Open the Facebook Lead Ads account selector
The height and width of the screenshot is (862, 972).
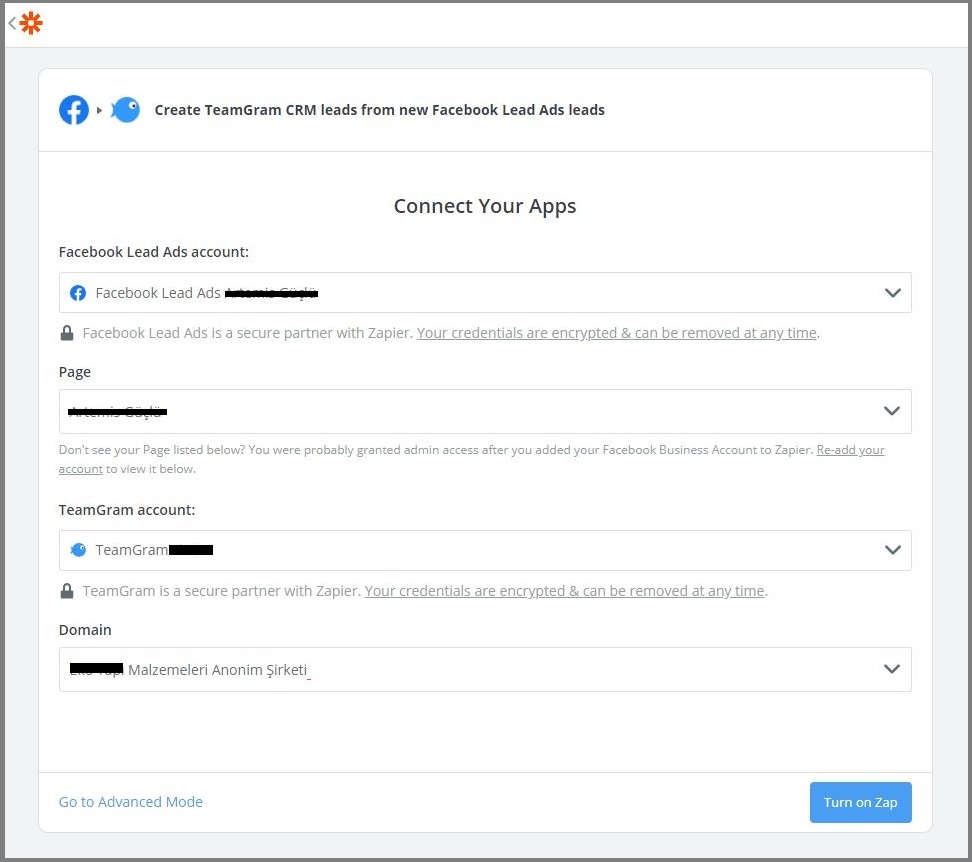tap(485, 292)
